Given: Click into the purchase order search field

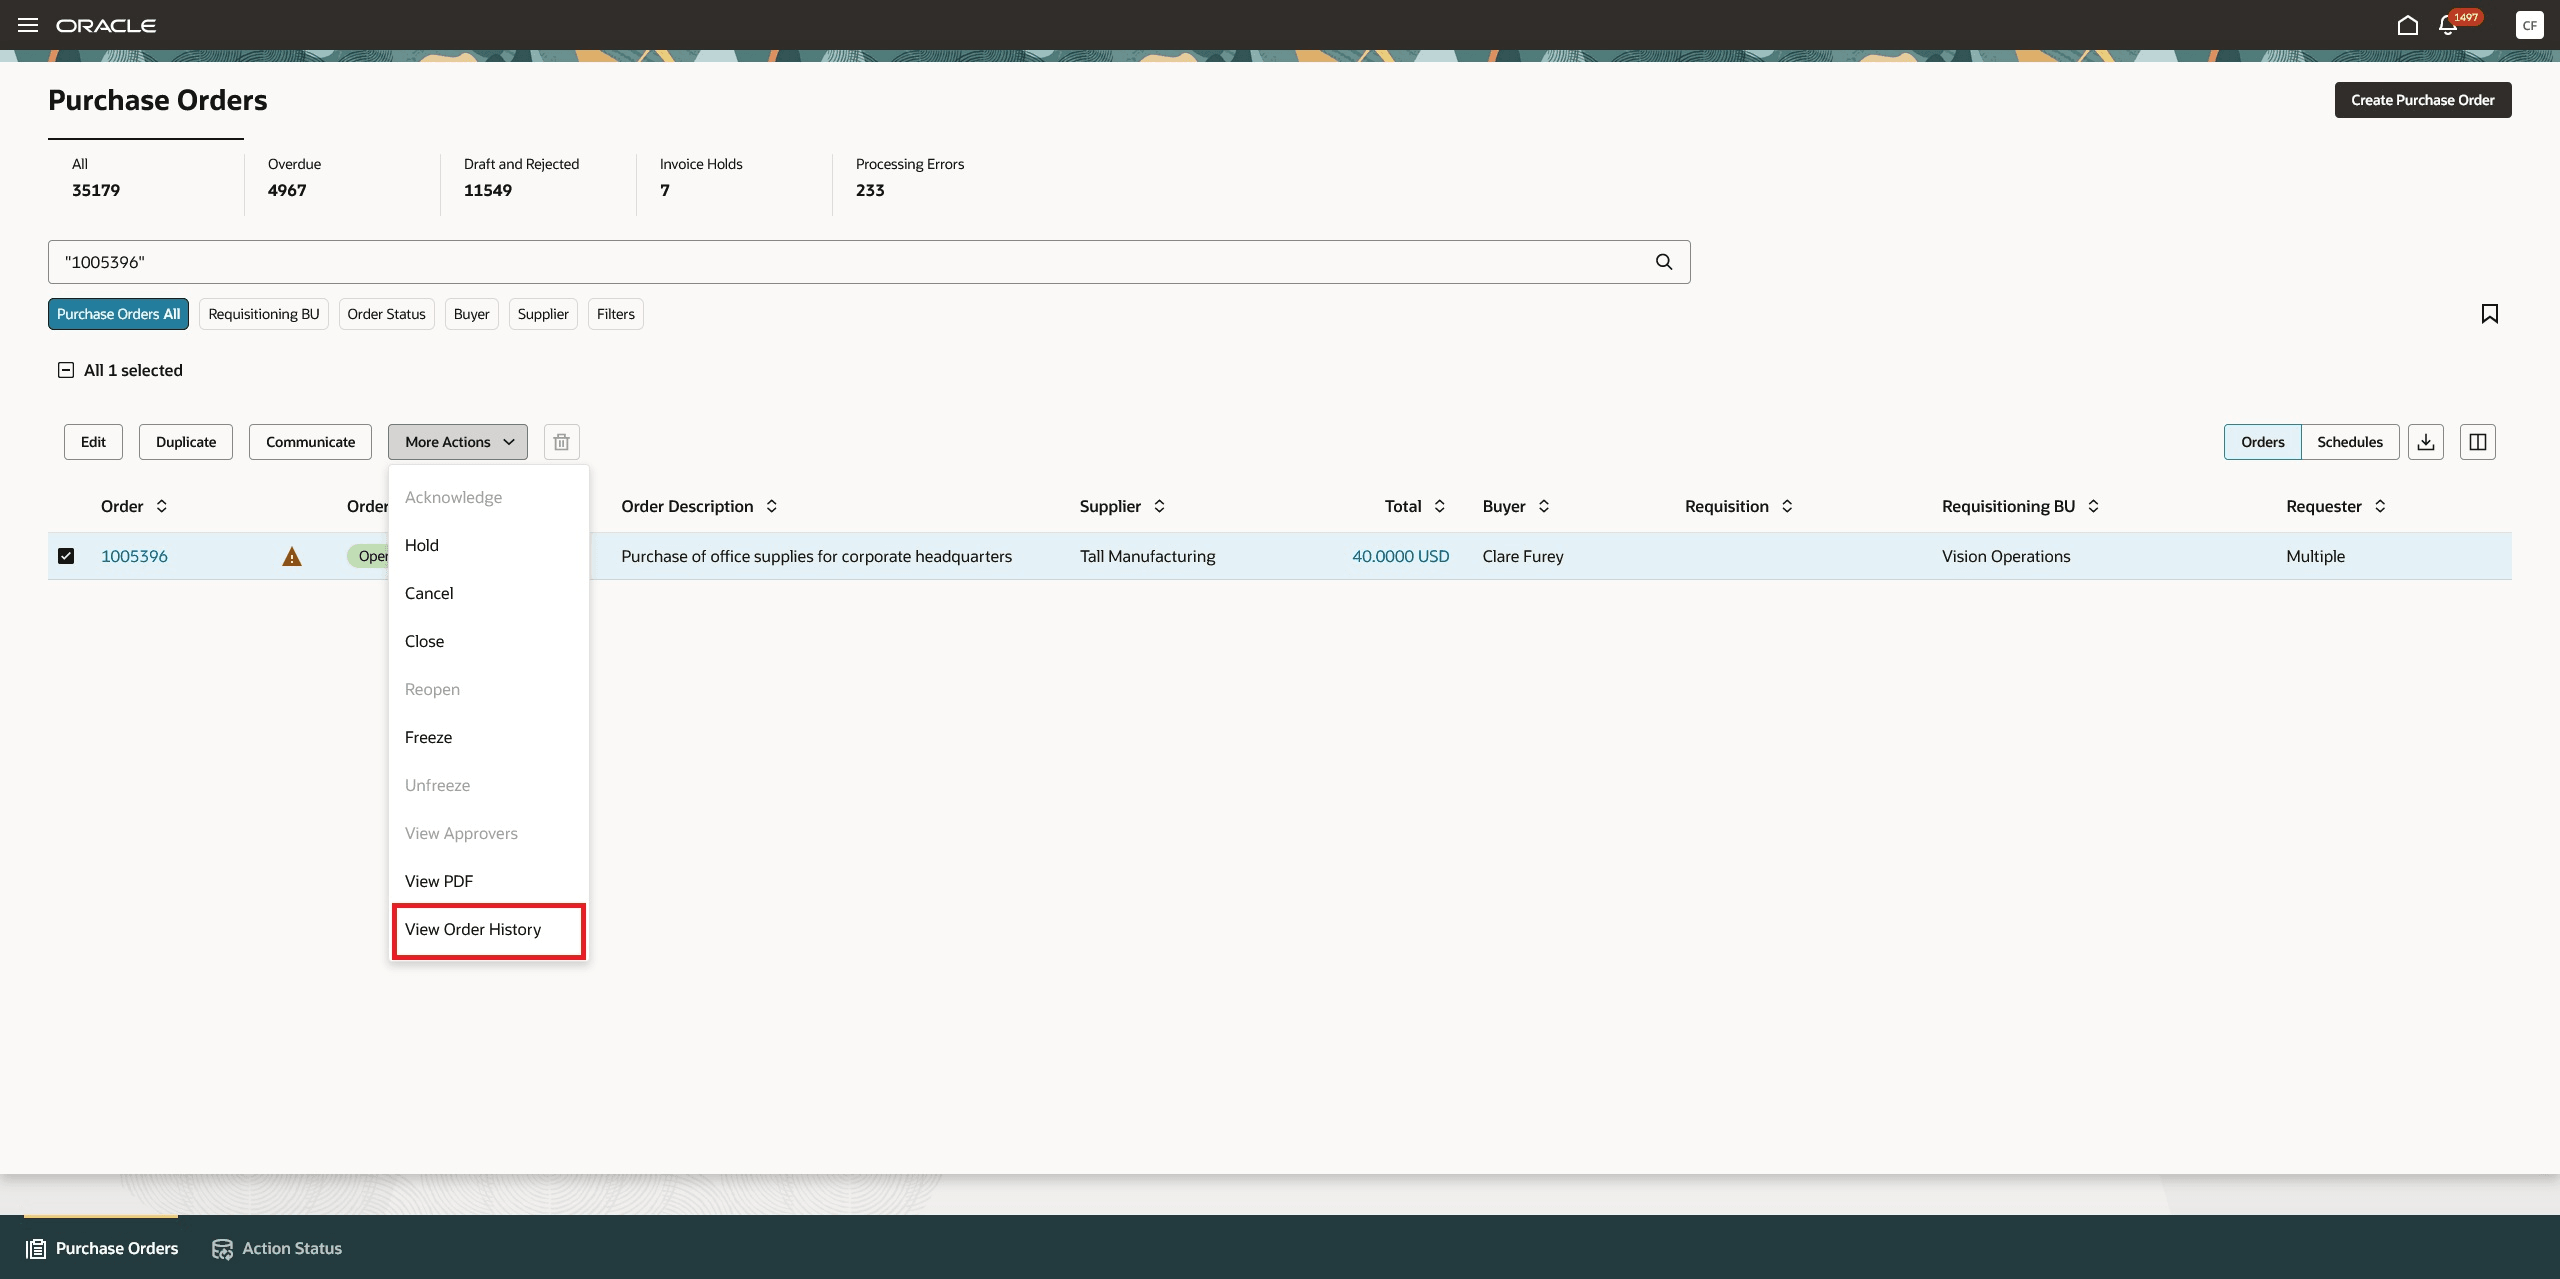Looking at the screenshot, I should click(x=850, y=262).
